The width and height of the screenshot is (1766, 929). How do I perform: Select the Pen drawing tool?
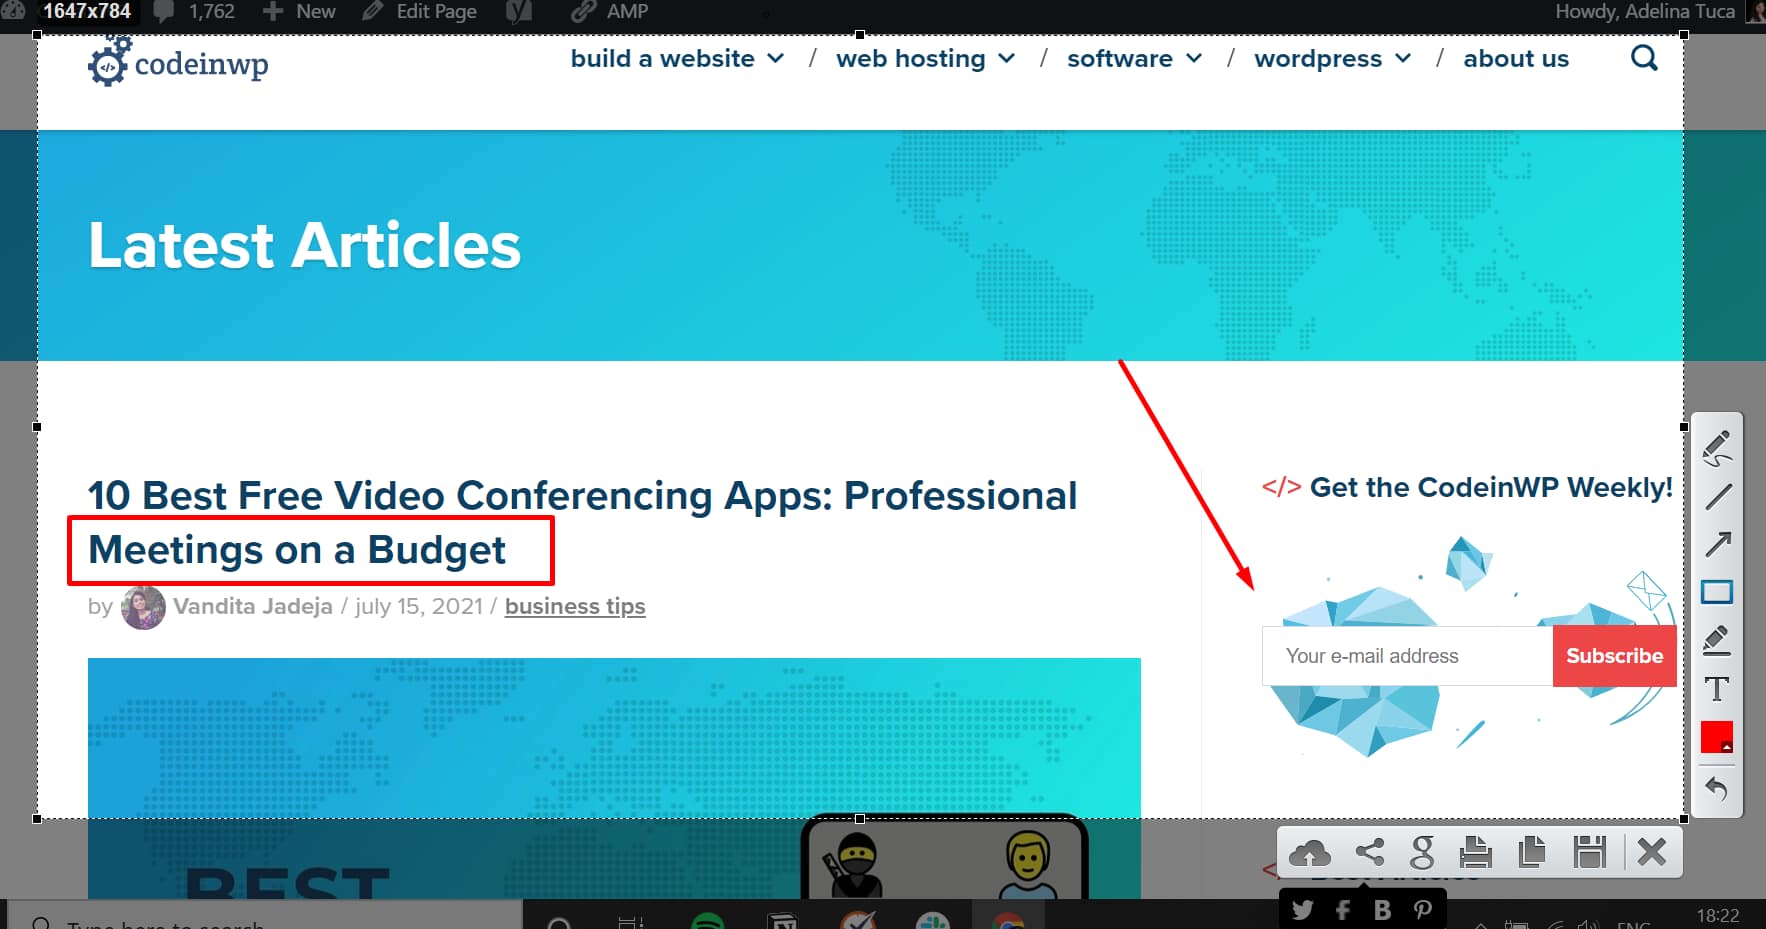click(x=1717, y=447)
